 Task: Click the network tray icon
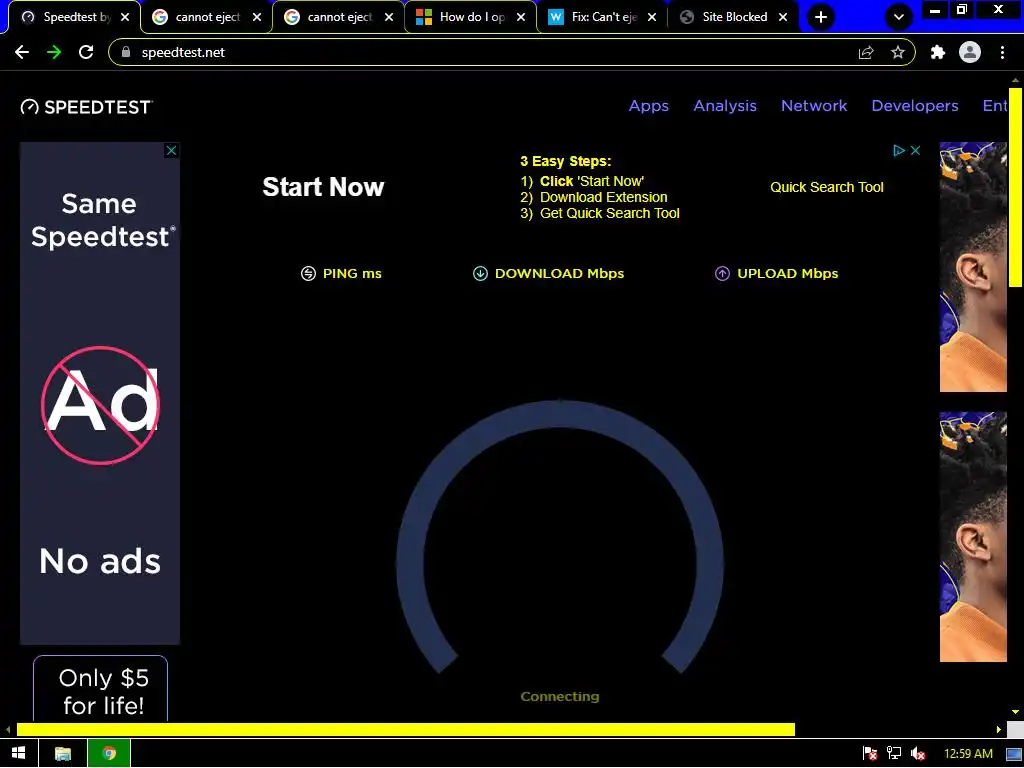(x=894, y=754)
